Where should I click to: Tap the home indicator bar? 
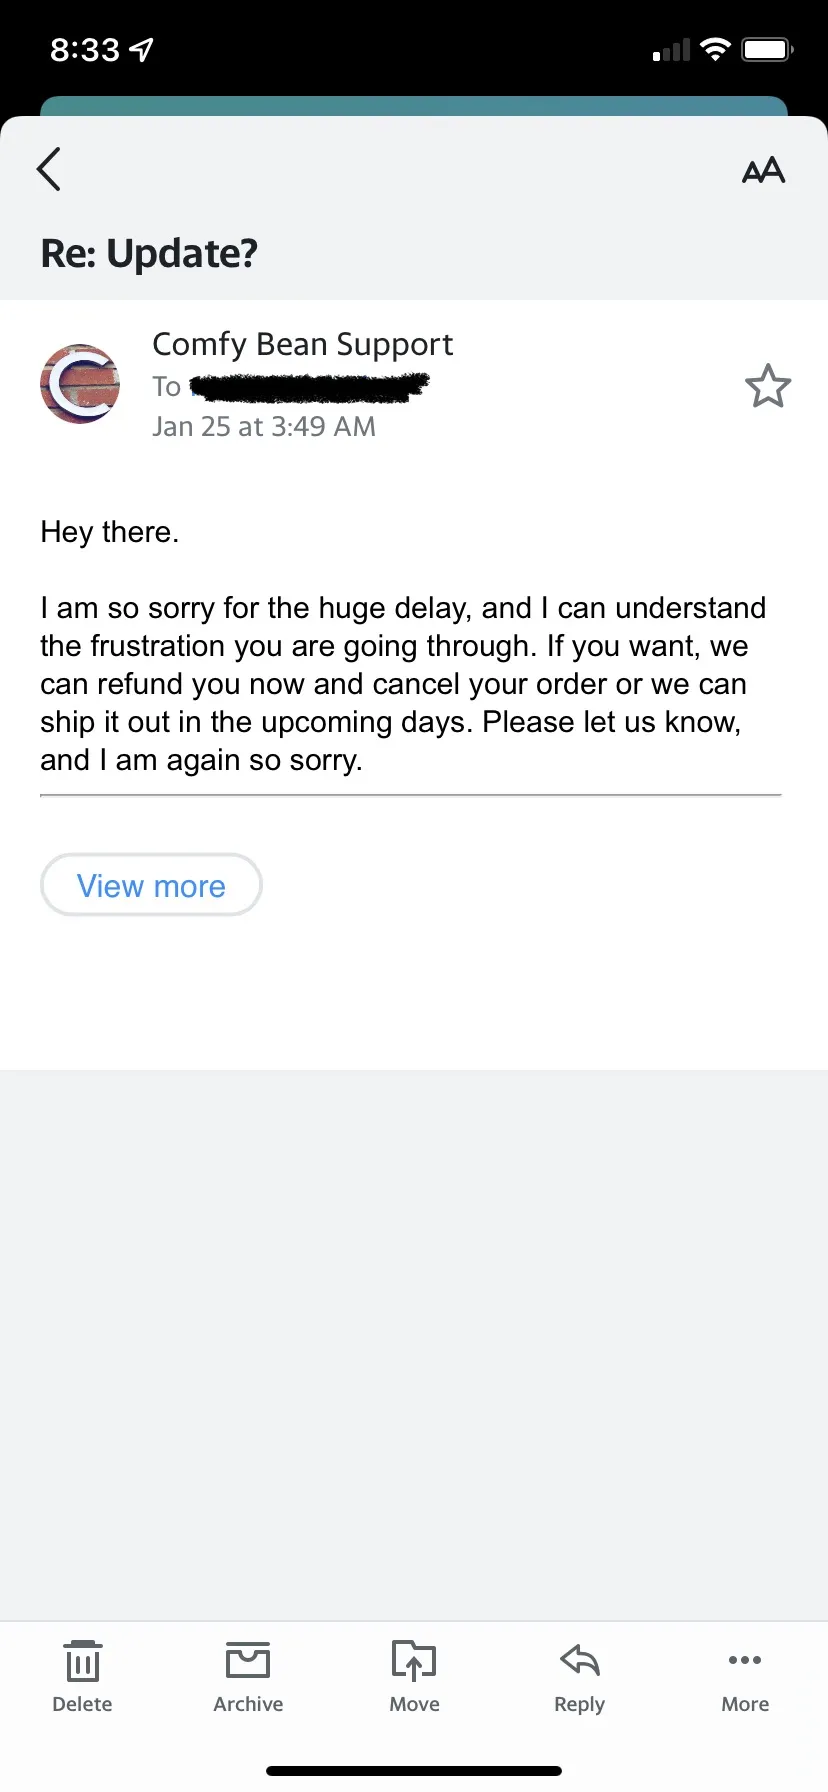click(414, 1771)
